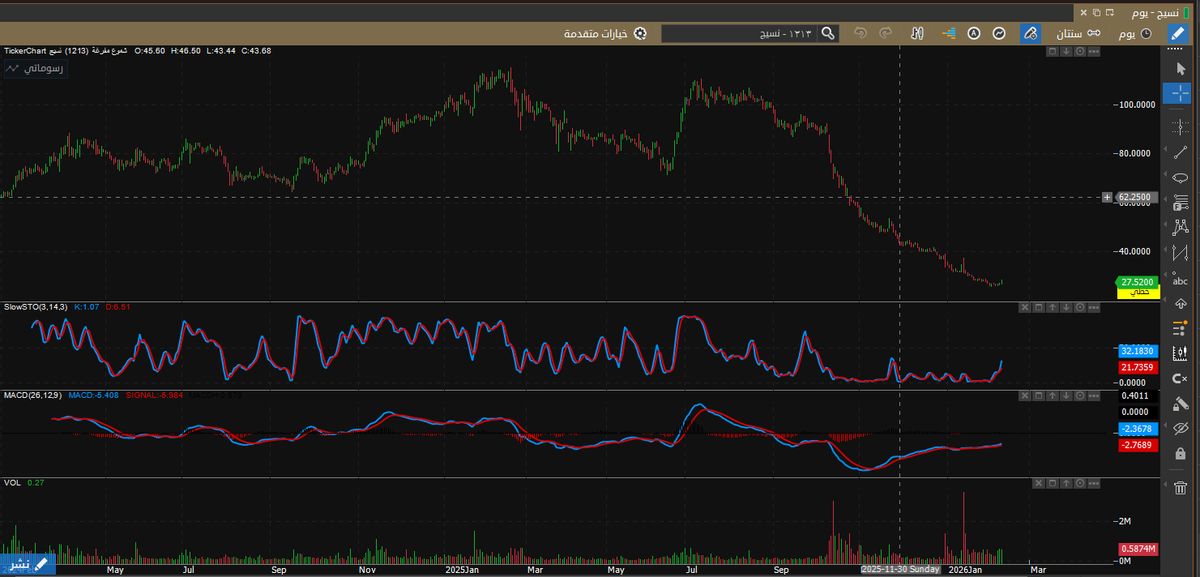Click the redo arrow in toolbar
Image resolution: width=1200 pixels, height=577 pixels.
click(x=886, y=33)
